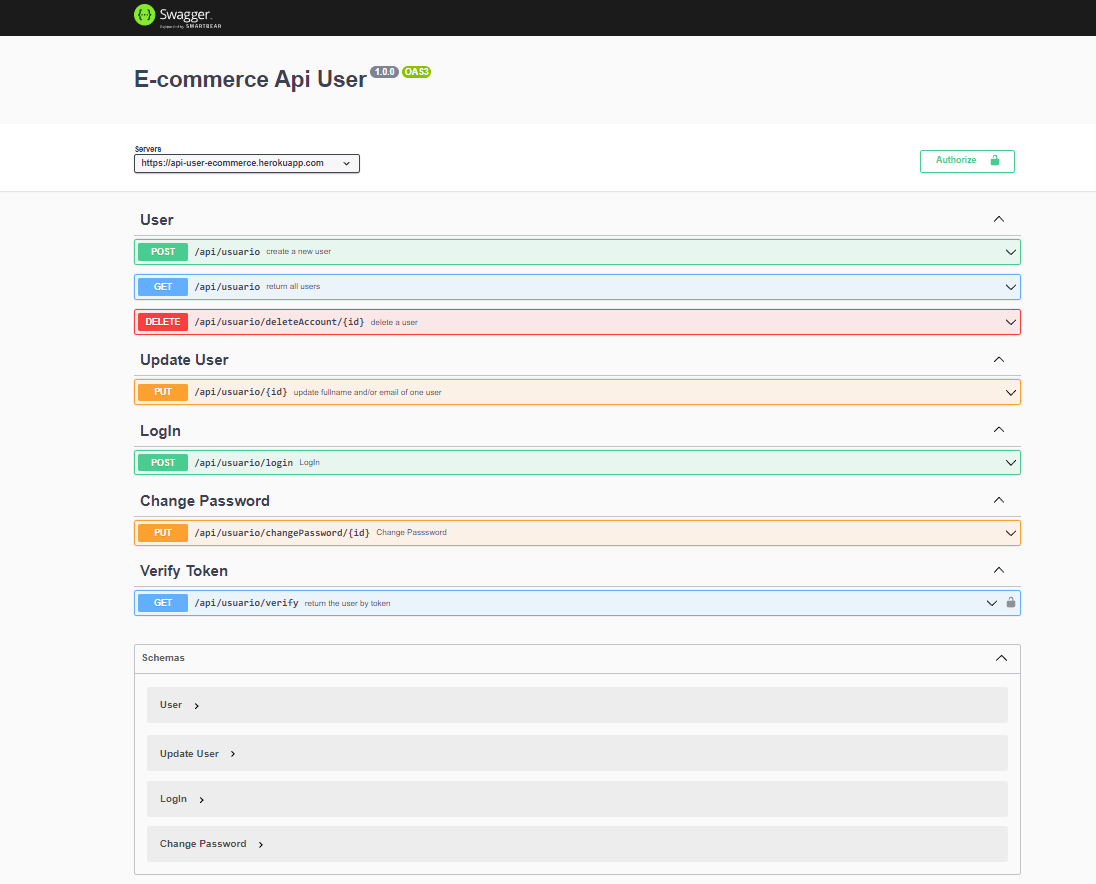1096x884 pixels.
Task: Click 'delete a user' description
Action: [x=394, y=322]
